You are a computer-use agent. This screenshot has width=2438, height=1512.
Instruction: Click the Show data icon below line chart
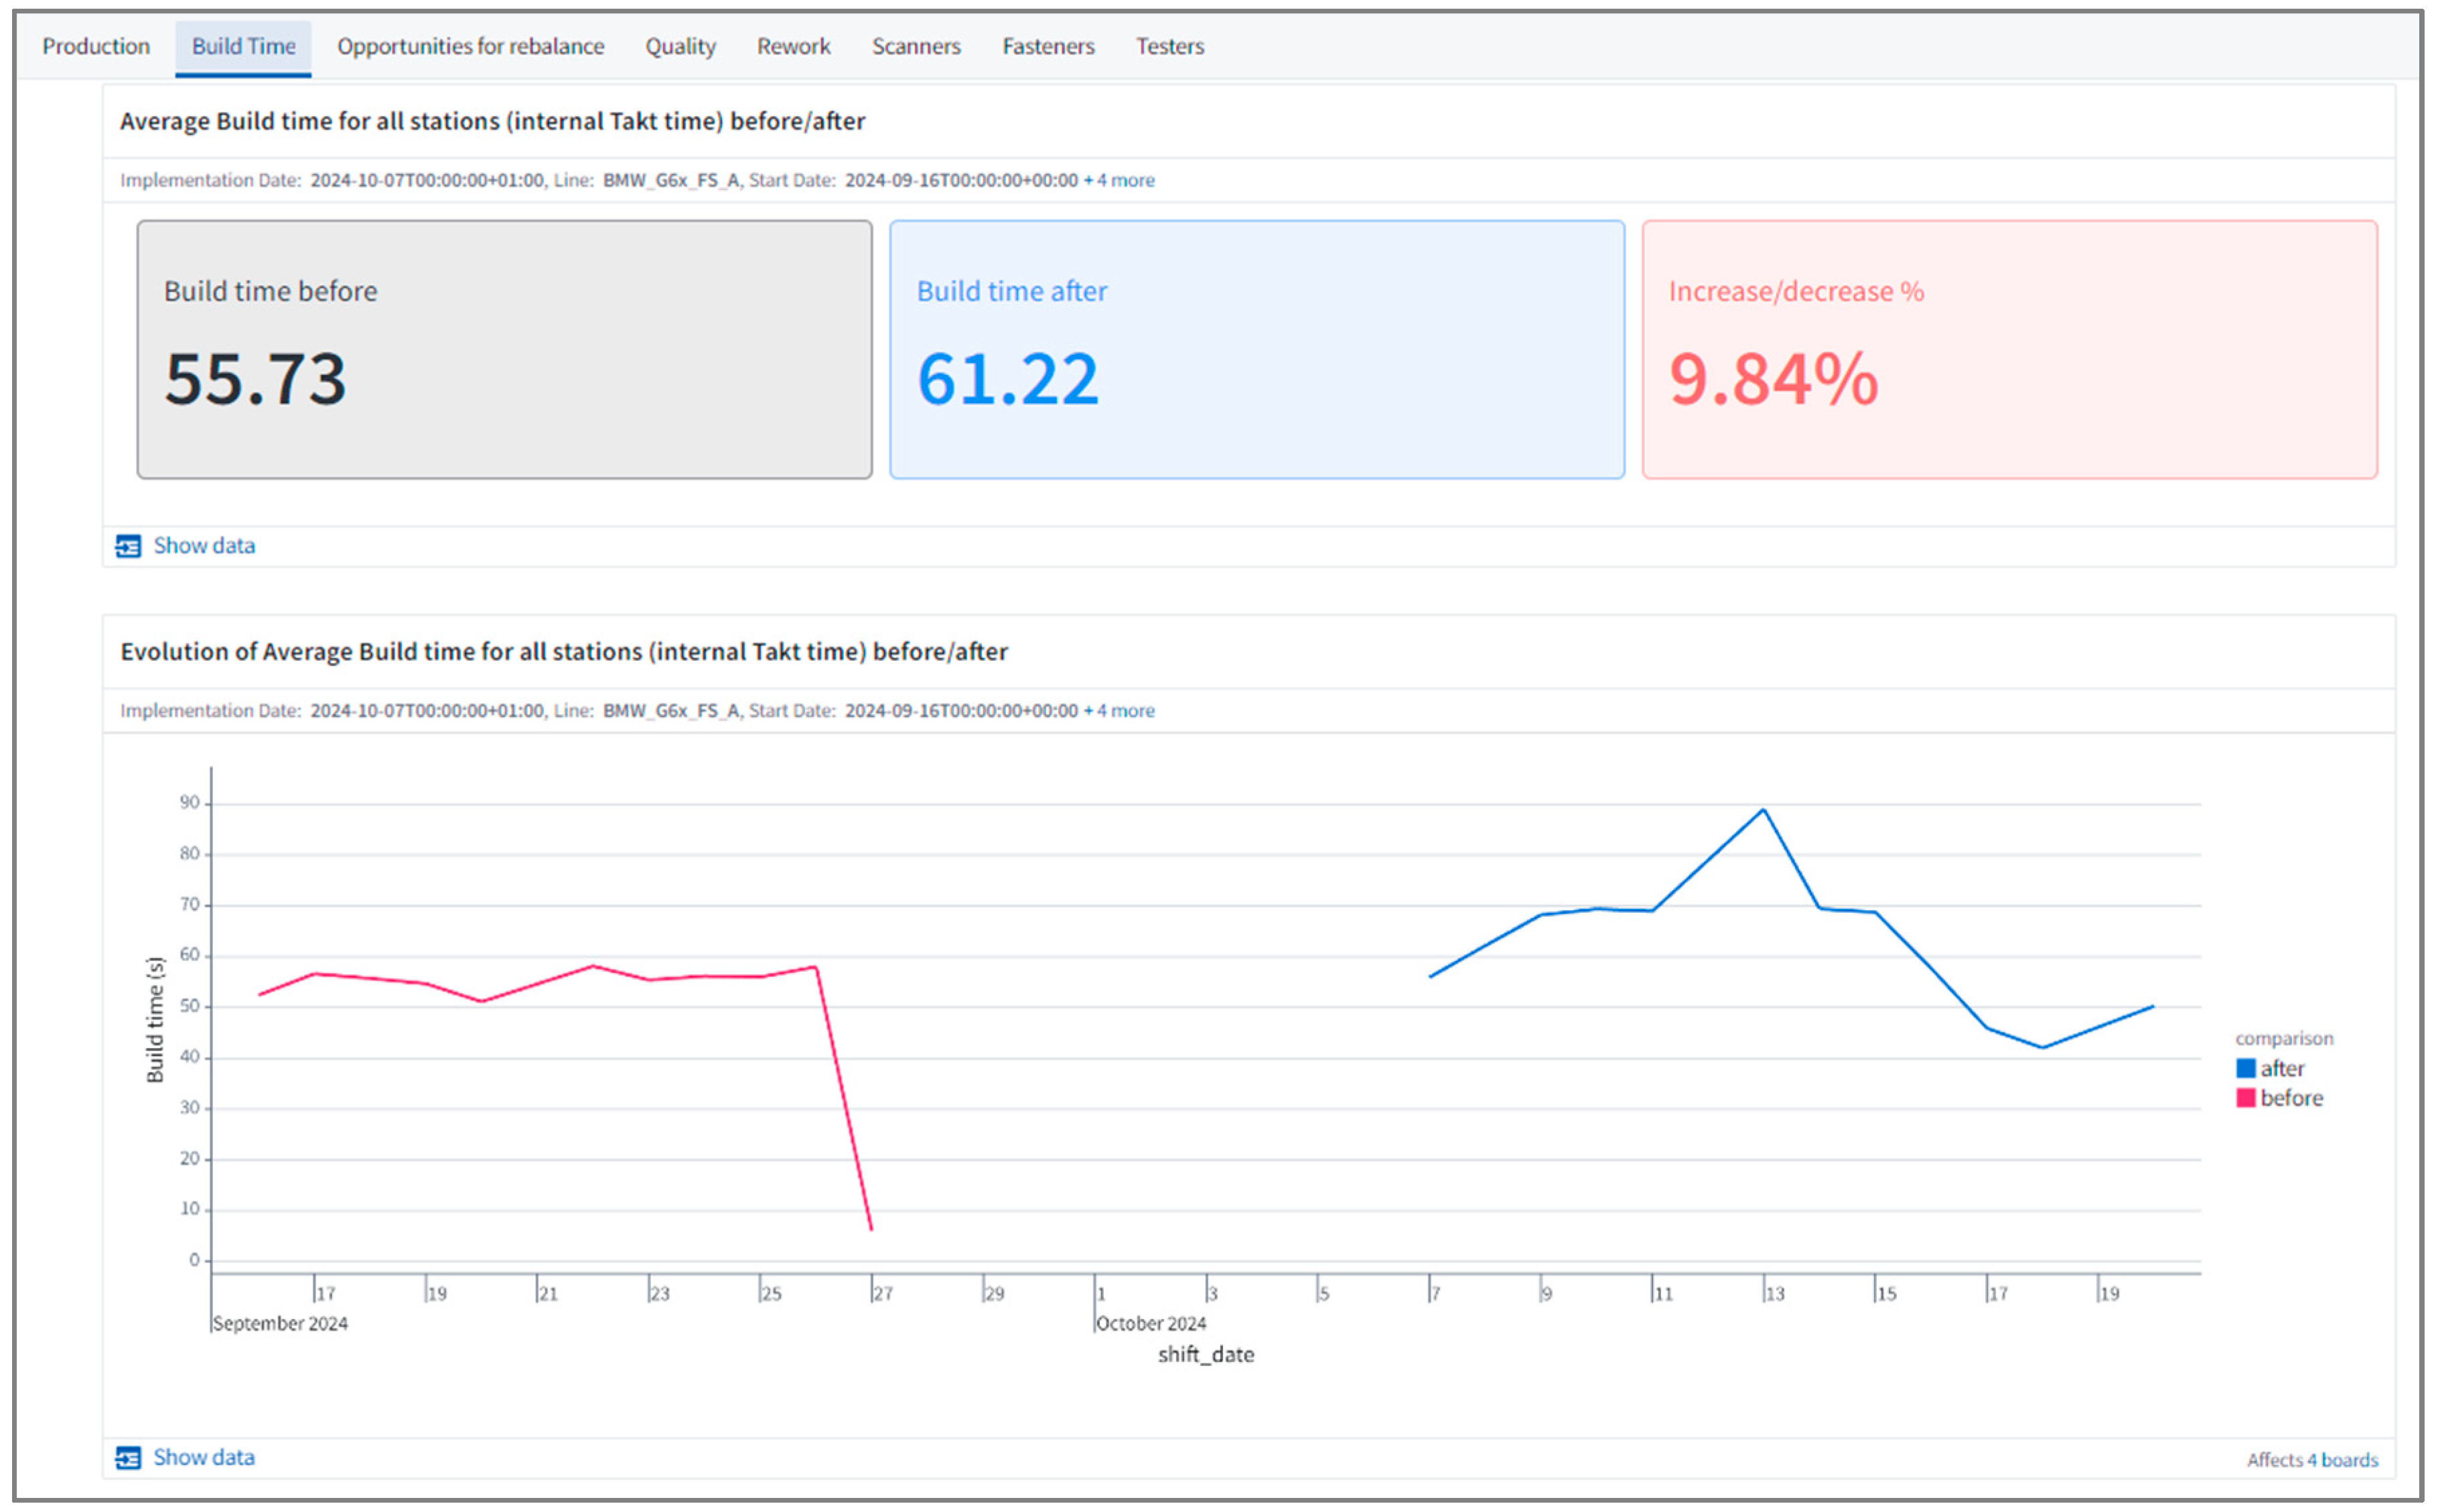128,1458
